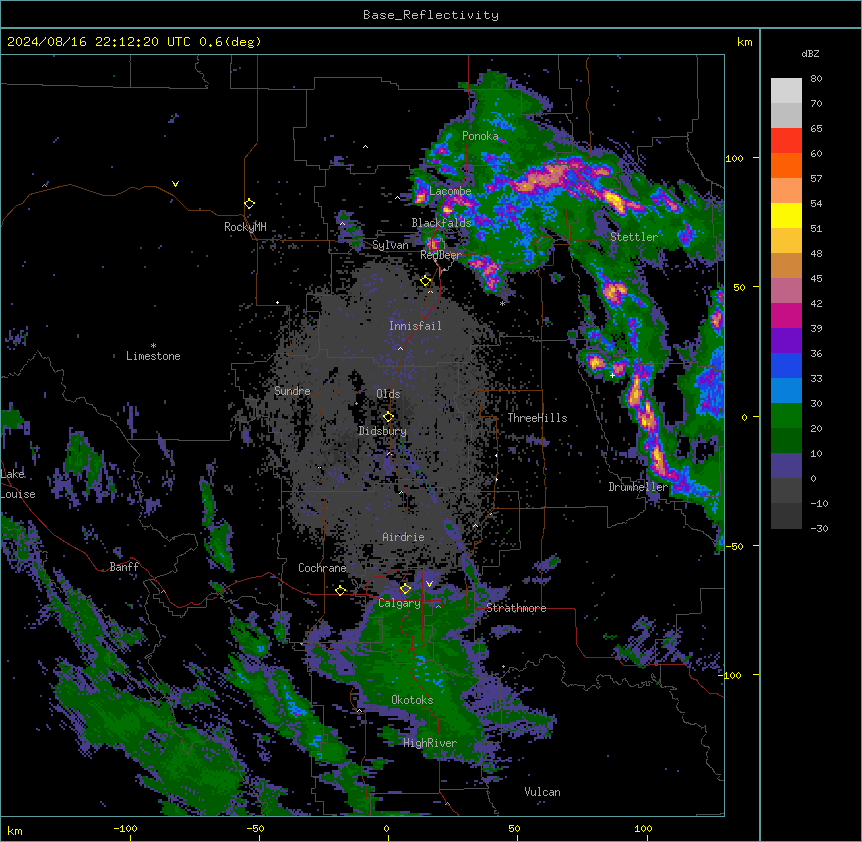Screen dimensions: 862x842
Task: Click the Sundre town label
Action: pyautogui.click(x=292, y=391)
